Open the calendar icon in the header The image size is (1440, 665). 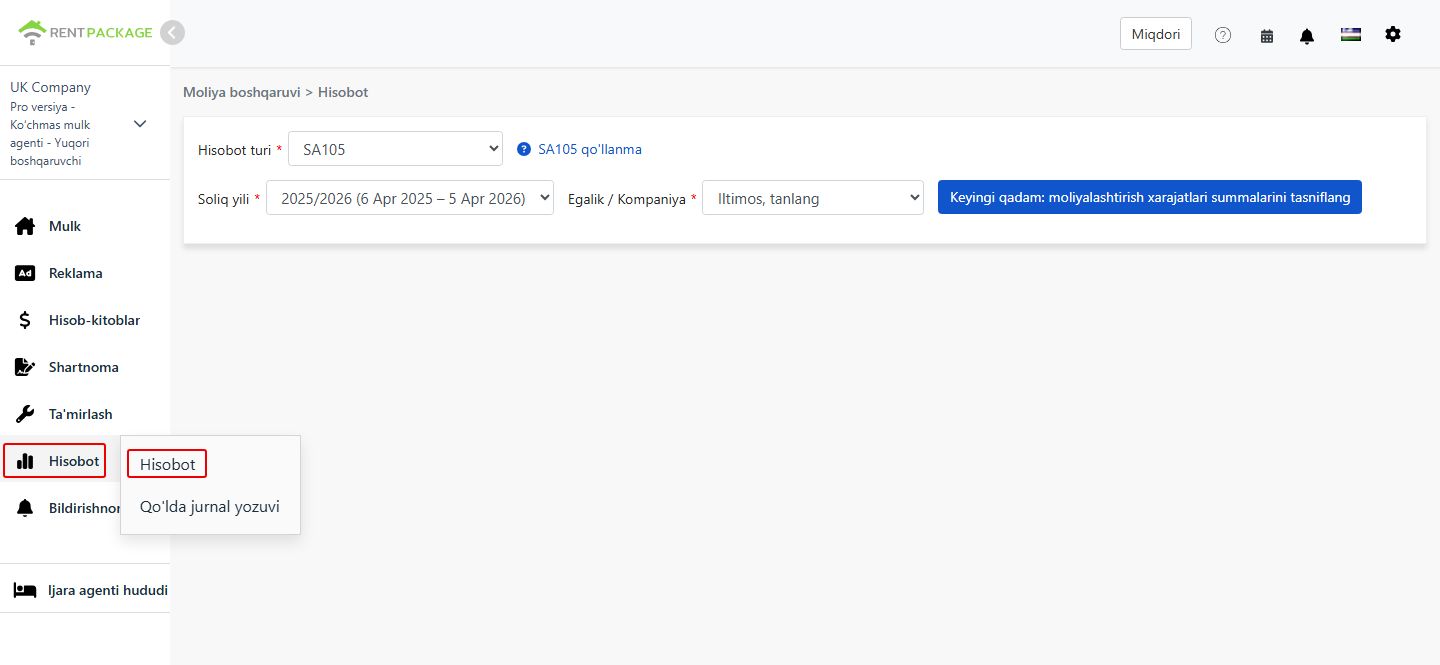coord(1267,35)
